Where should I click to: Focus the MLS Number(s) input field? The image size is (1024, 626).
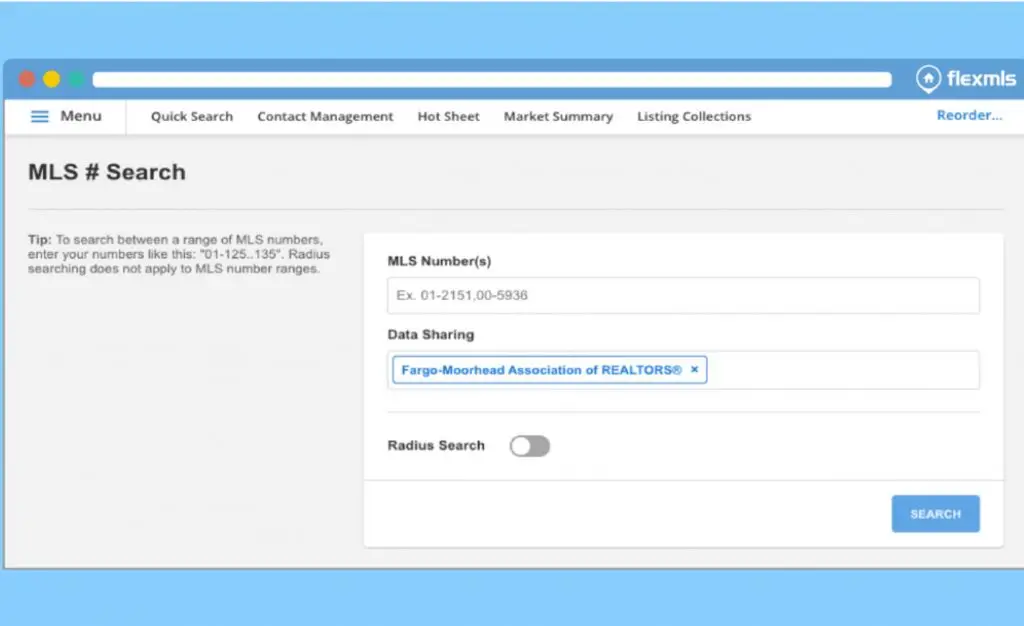[683, 296]
